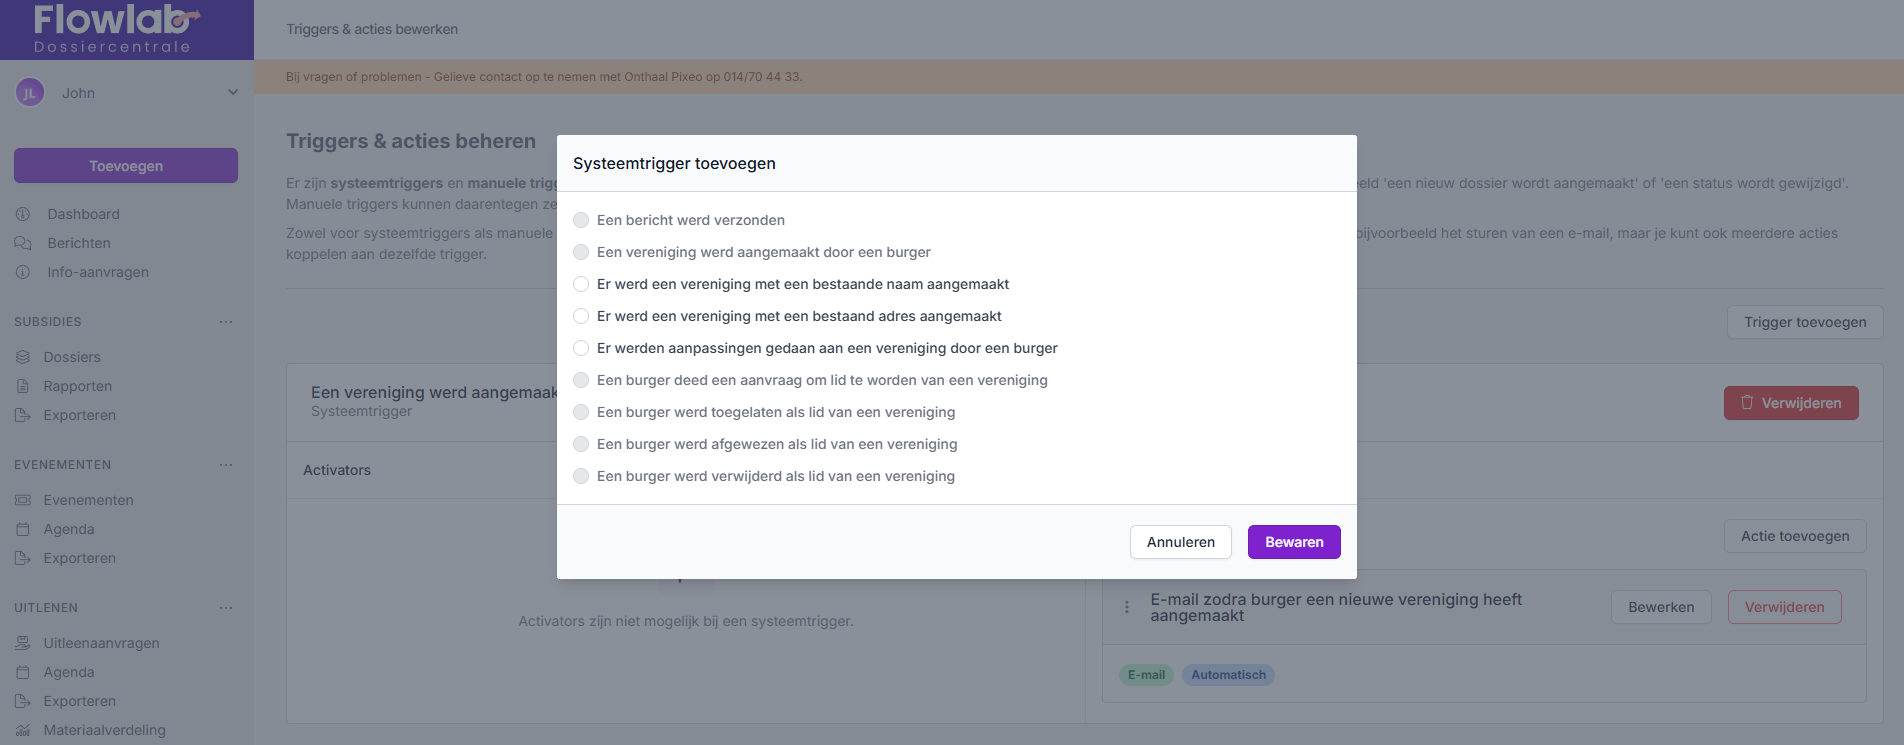Open the Subsidies section three-dot menu

tap(226, 322)
